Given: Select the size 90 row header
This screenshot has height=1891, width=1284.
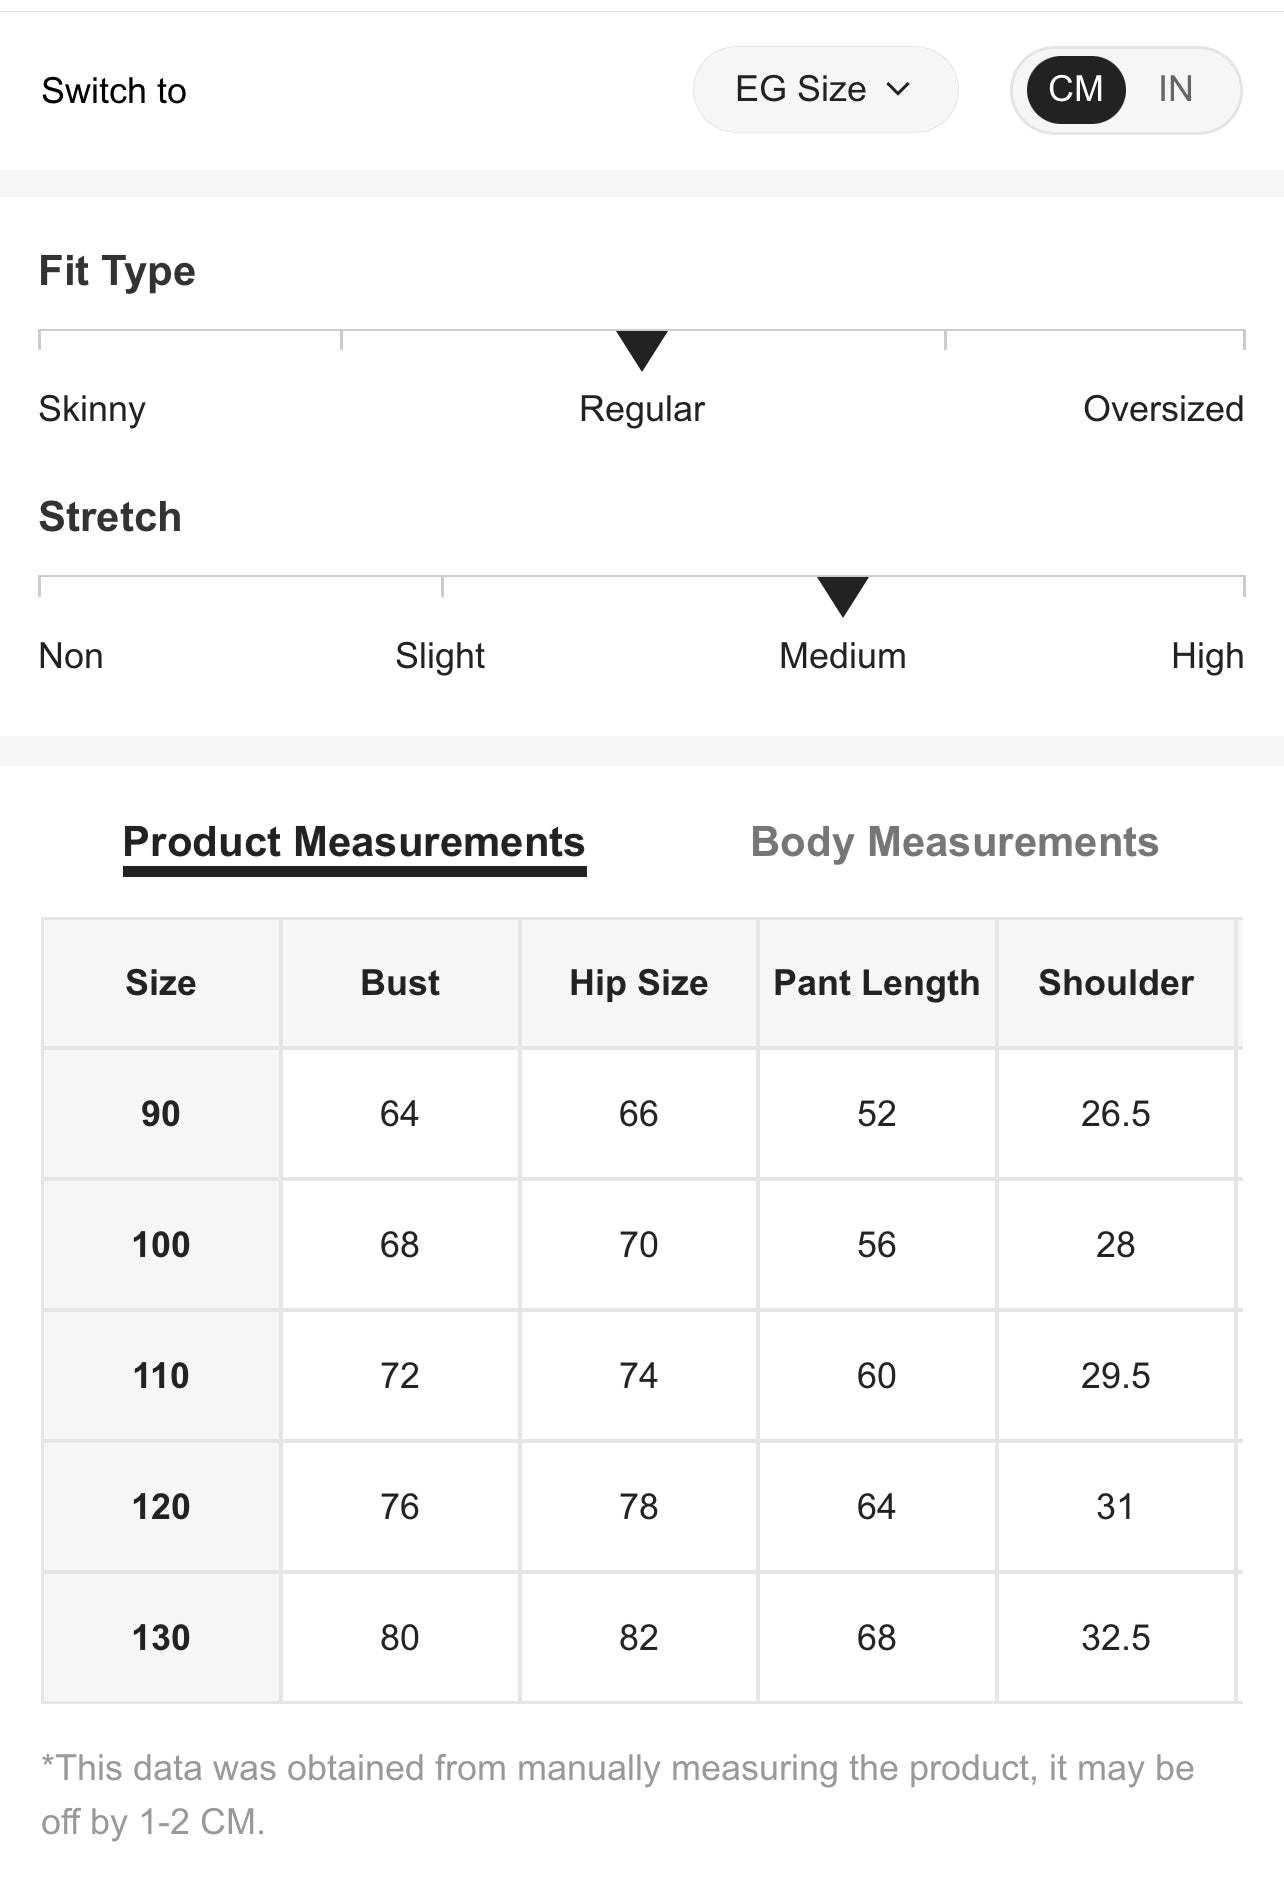Looking at the screenshot, I should (161, 1114).
